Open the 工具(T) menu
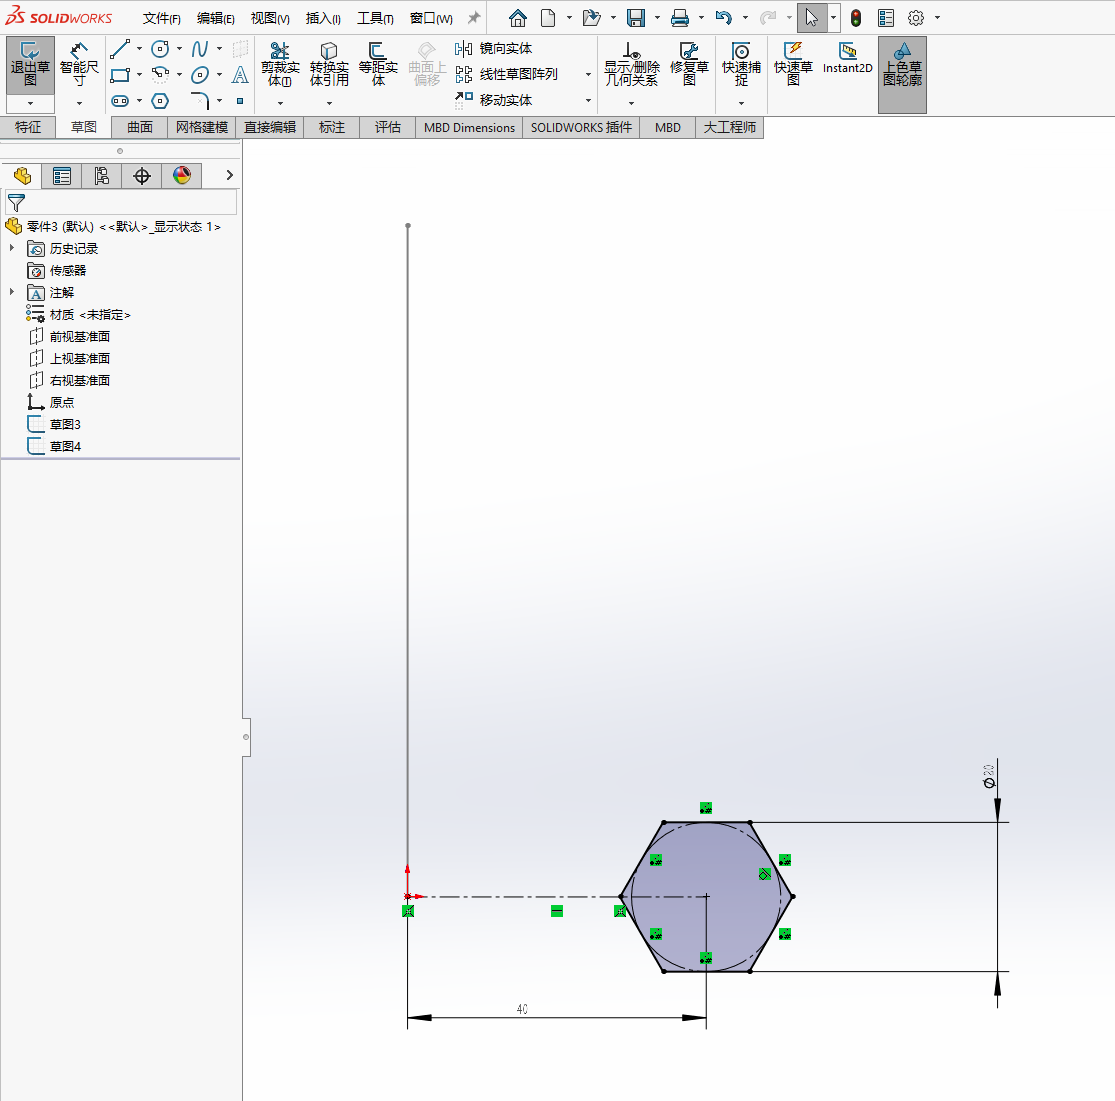Image resolution: width=1115 pixels, height=1101 pixels. (375, 18)
